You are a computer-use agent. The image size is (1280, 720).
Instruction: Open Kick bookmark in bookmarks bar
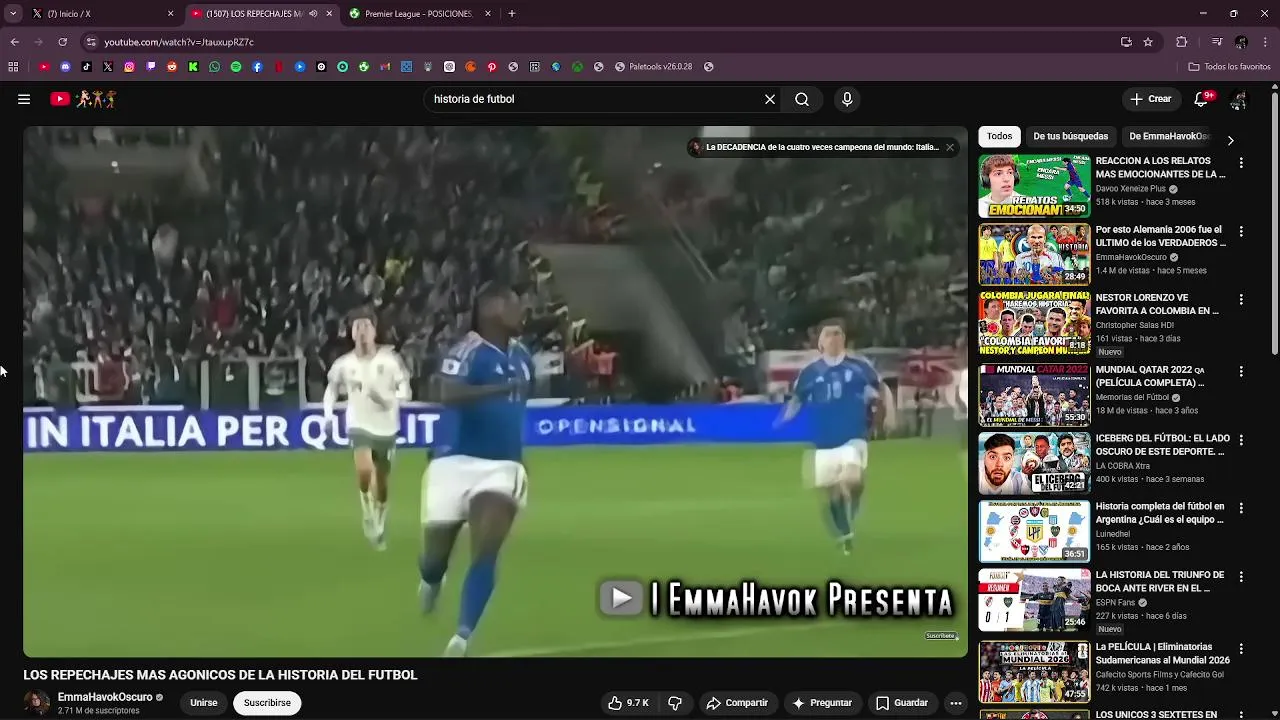pos(193,67)
